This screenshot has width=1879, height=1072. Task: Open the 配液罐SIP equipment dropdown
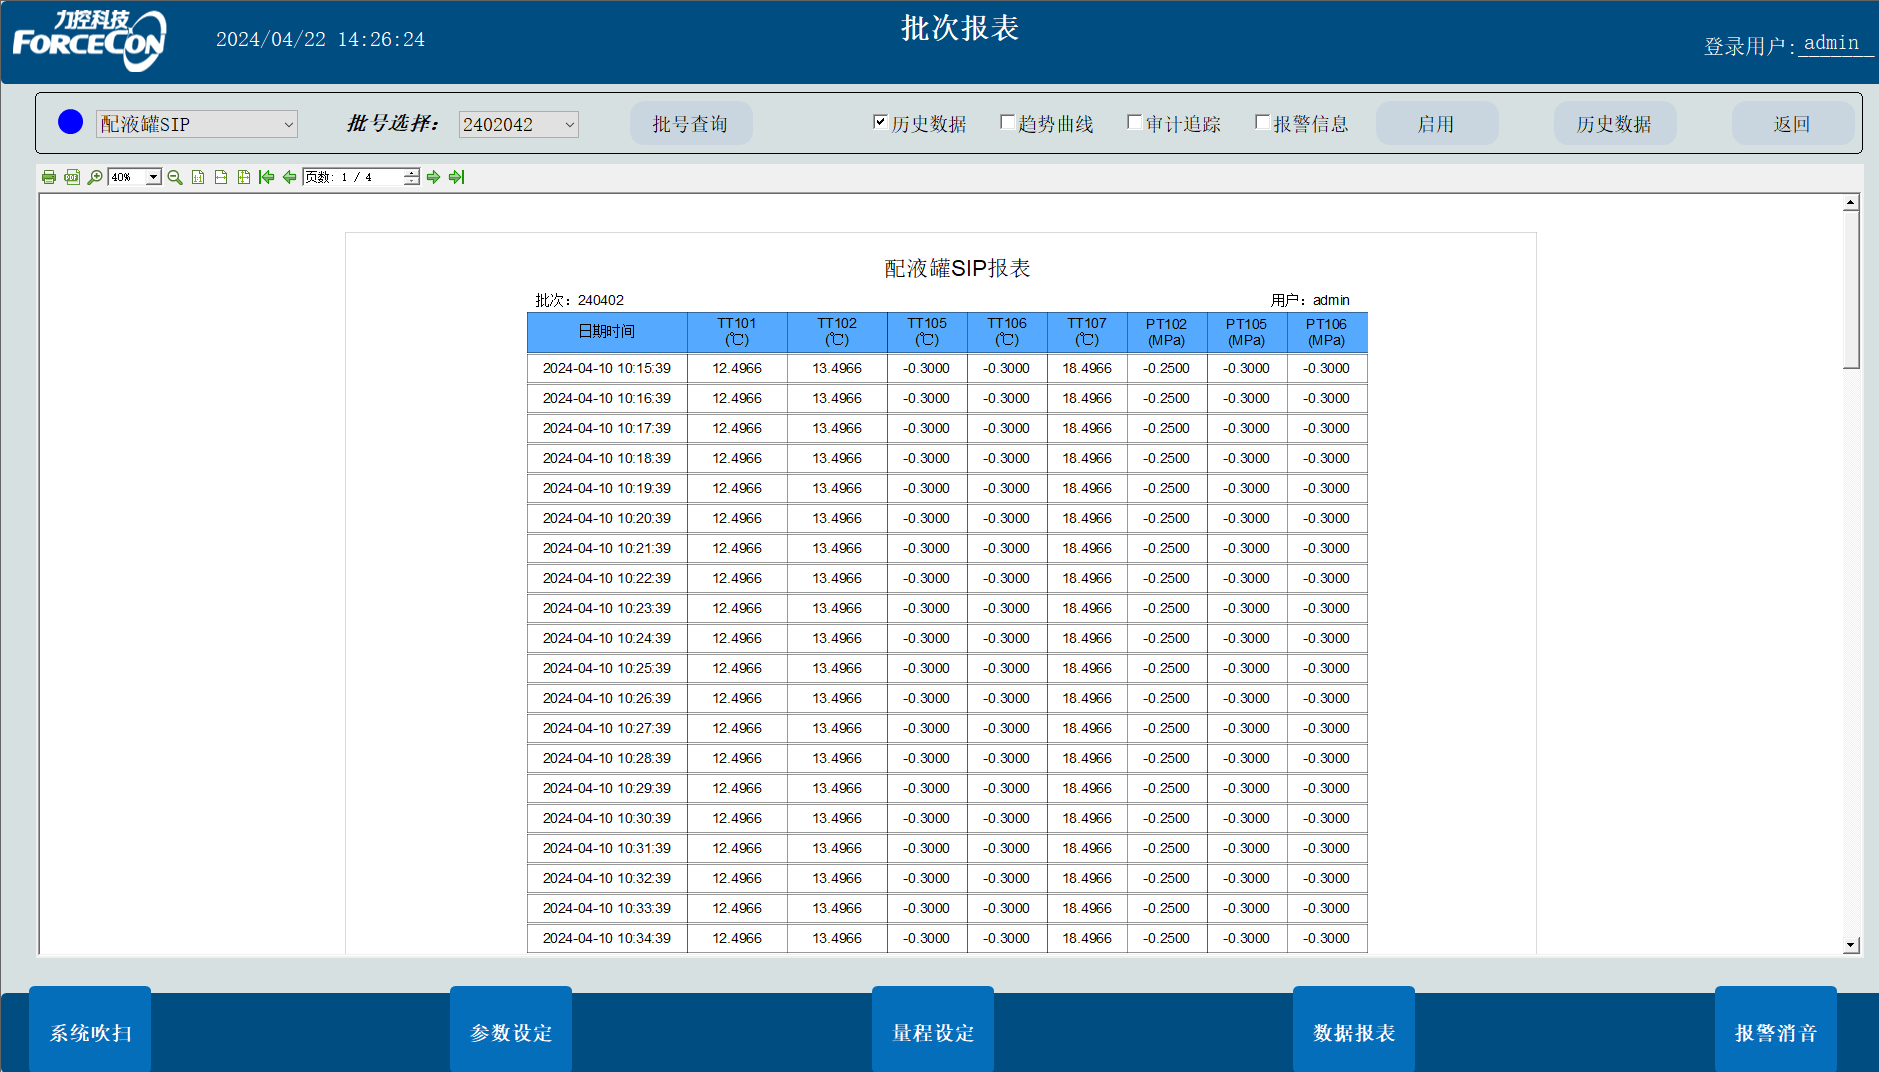coord(288,124)
